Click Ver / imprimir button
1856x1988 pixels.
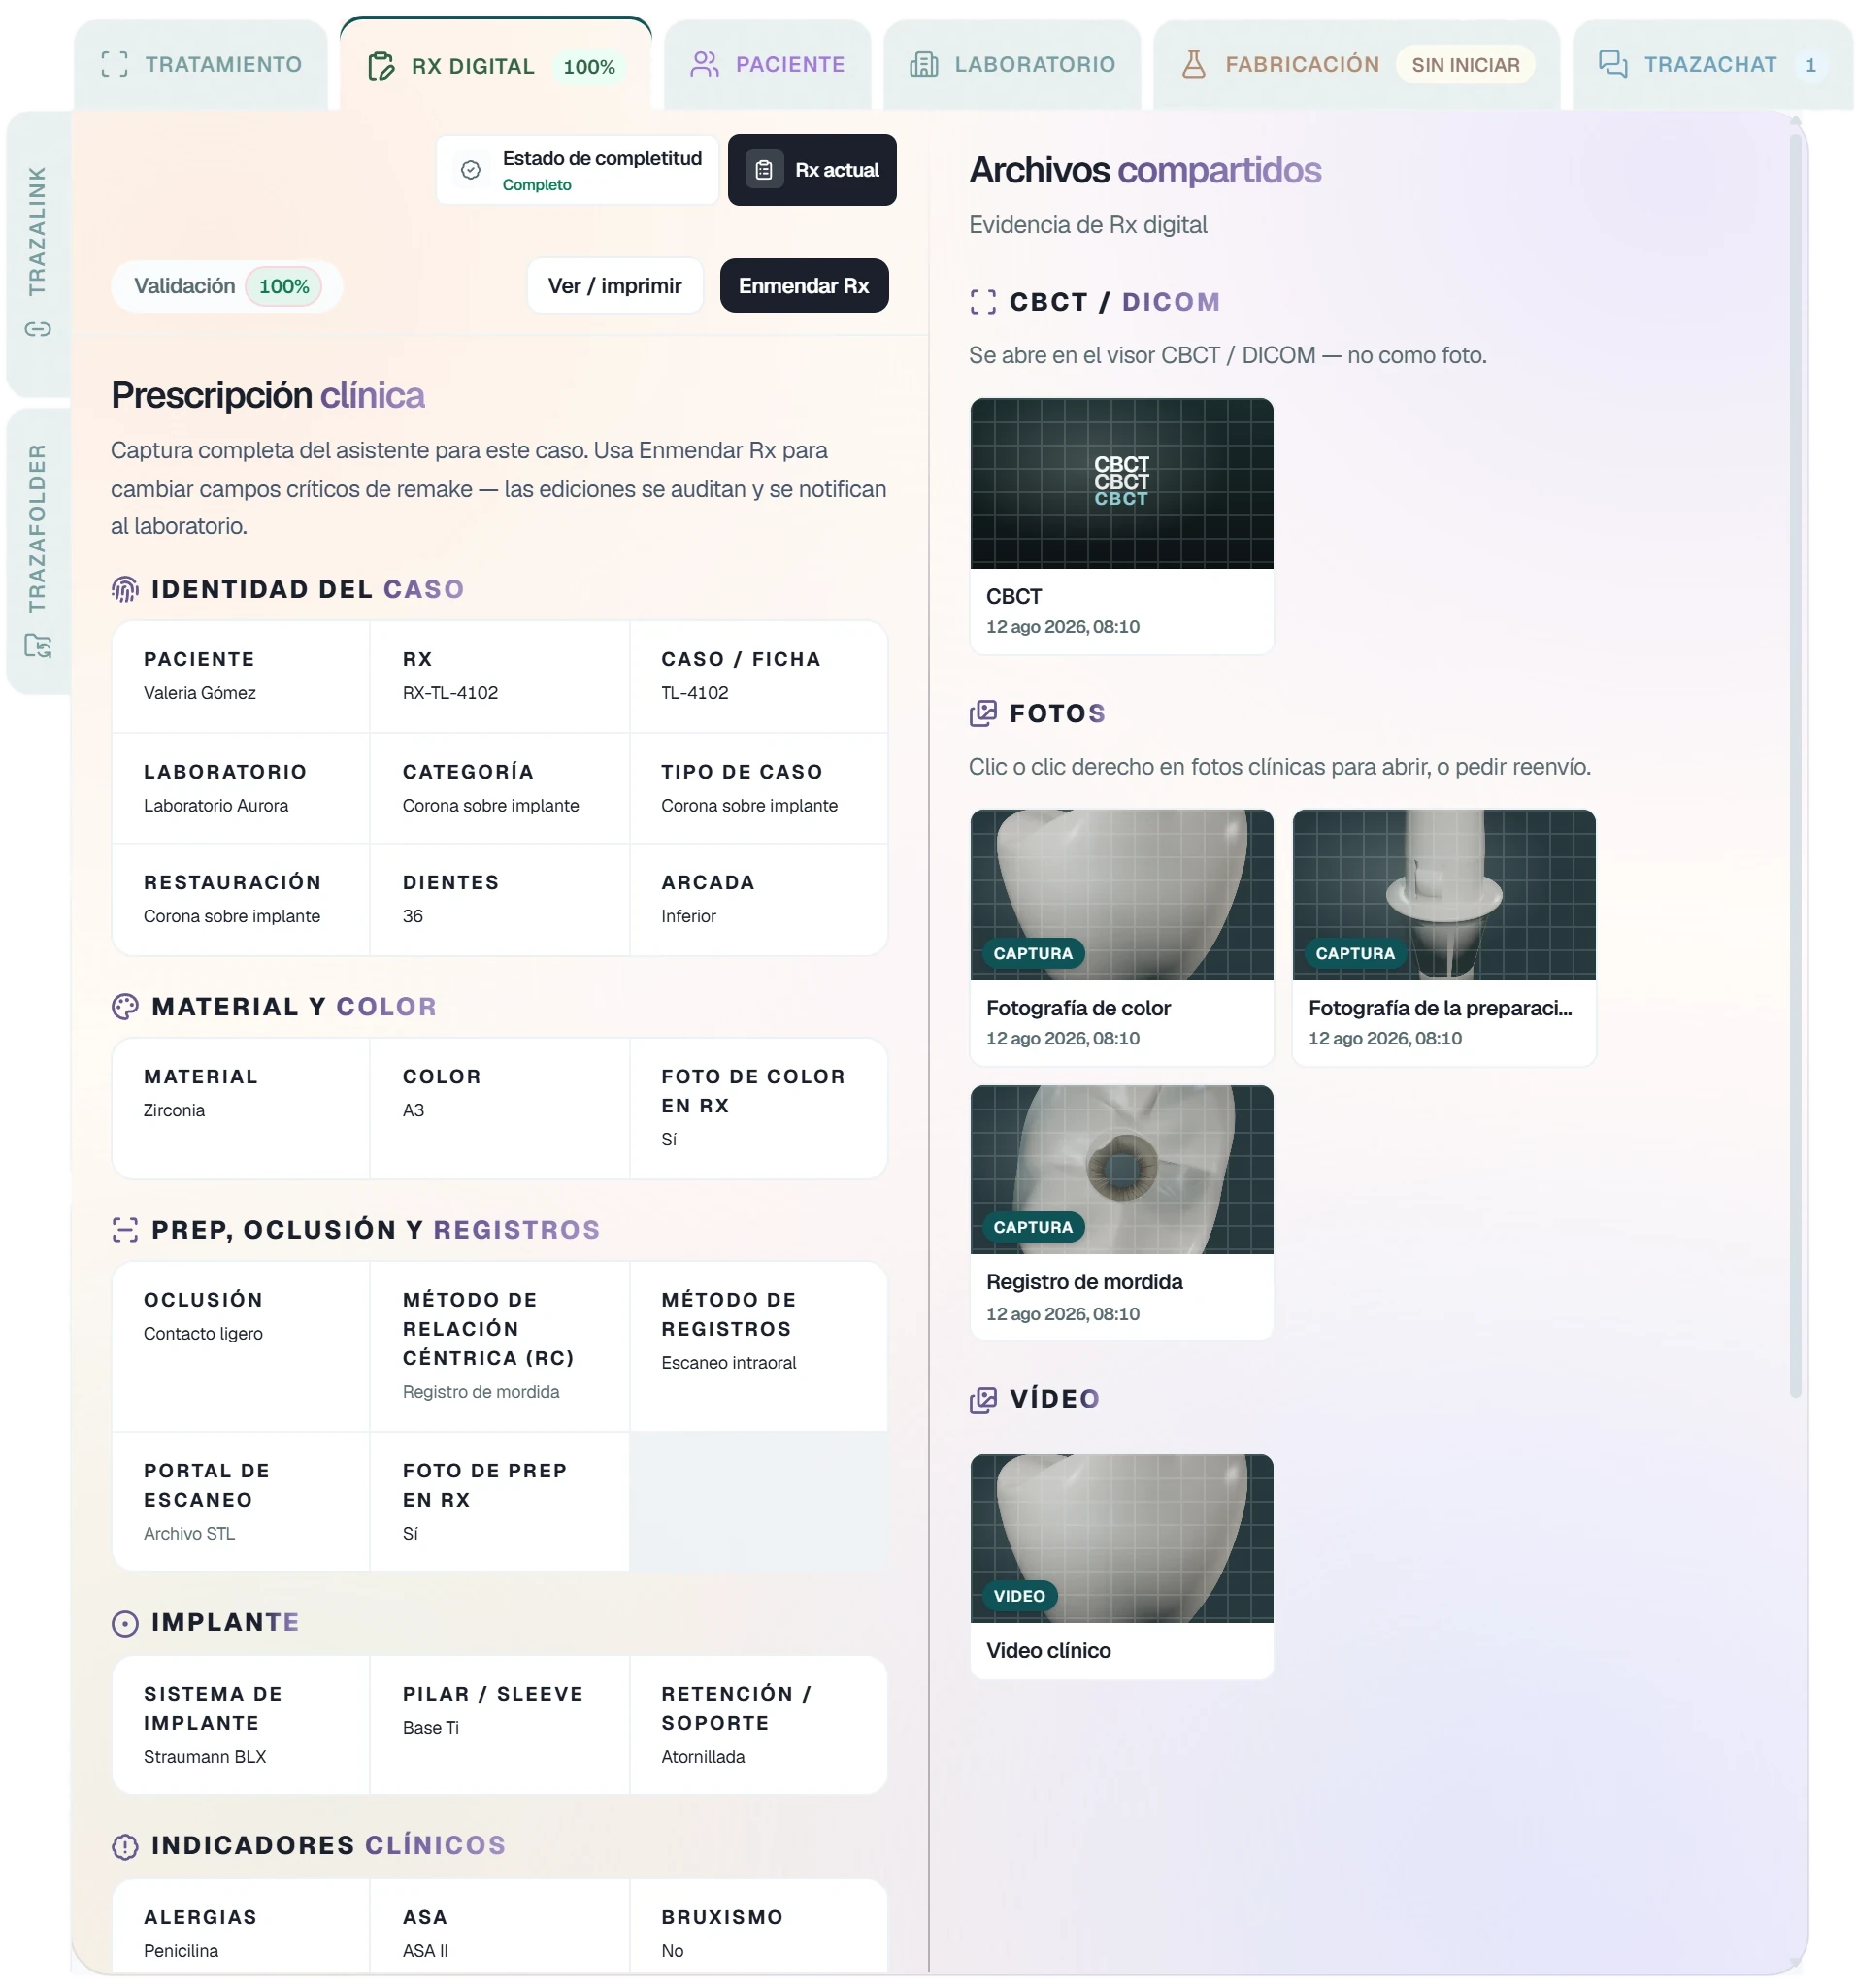[x=615, y=286]
